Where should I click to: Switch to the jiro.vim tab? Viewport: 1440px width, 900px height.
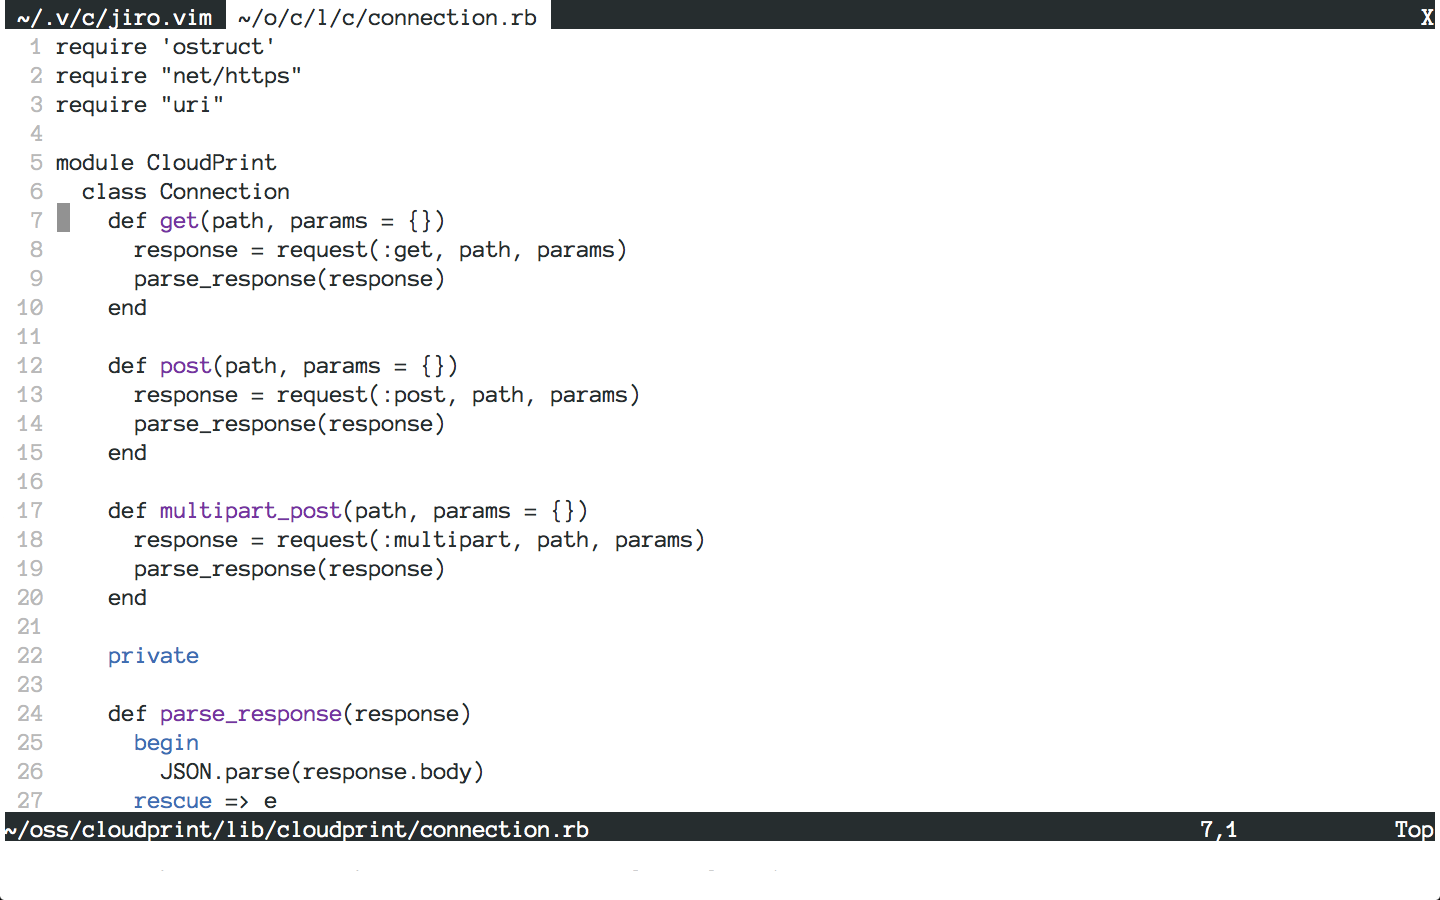click(112, 16)
